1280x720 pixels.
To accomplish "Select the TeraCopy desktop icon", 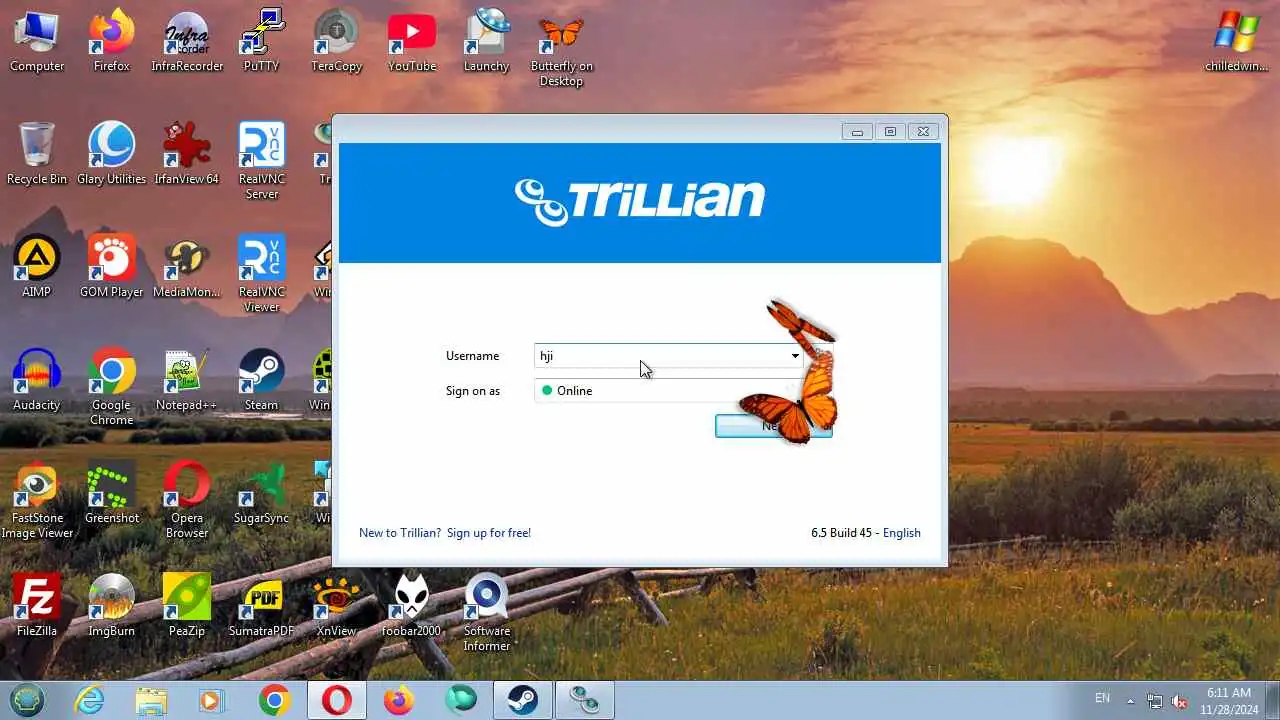I will pos(336,42).
